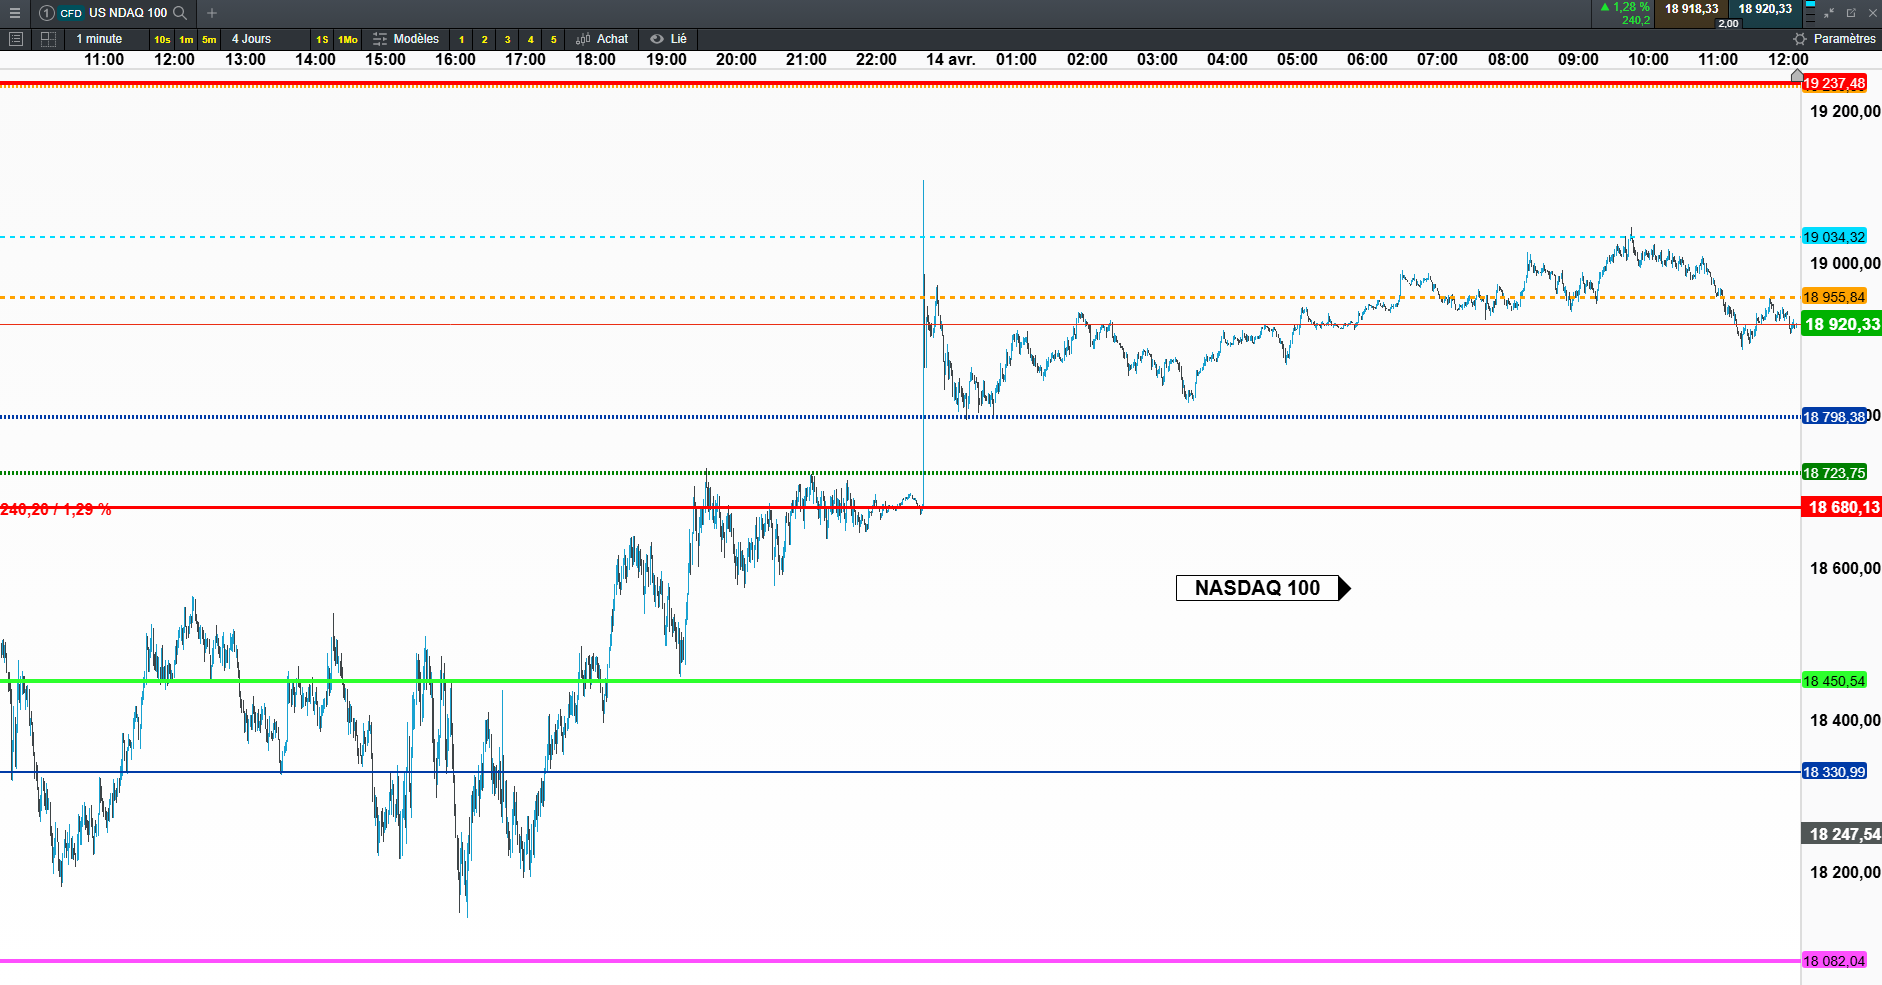Image resolution: width=1882 pixels, height=985 pixels.
Task: Click the sell price 18 918,33
Action: click(x=1691, y=9)
